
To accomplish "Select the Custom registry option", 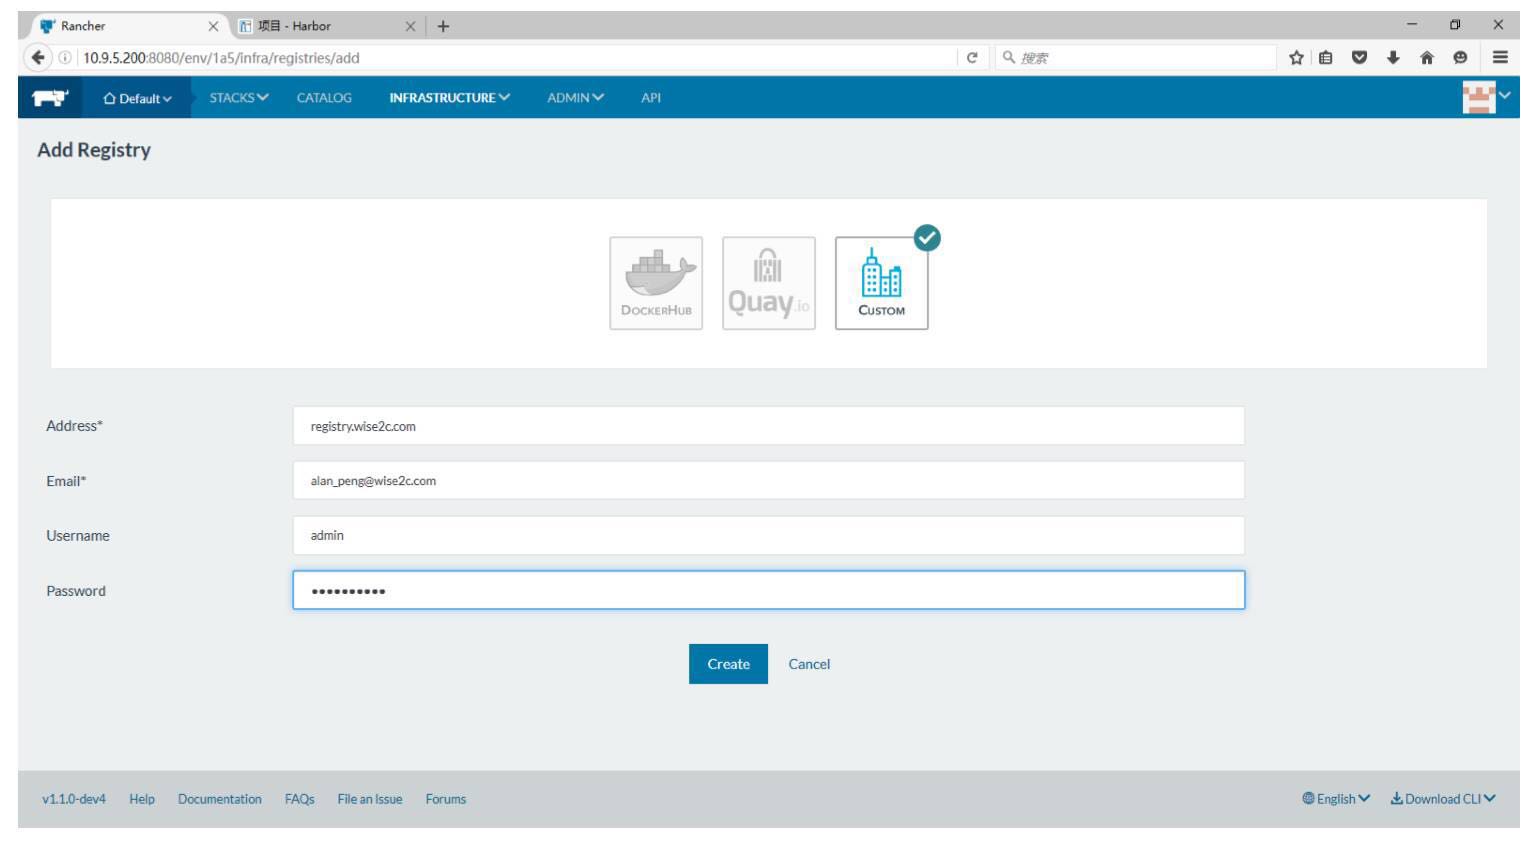I will pyautogui.click(x=882, y=283).
